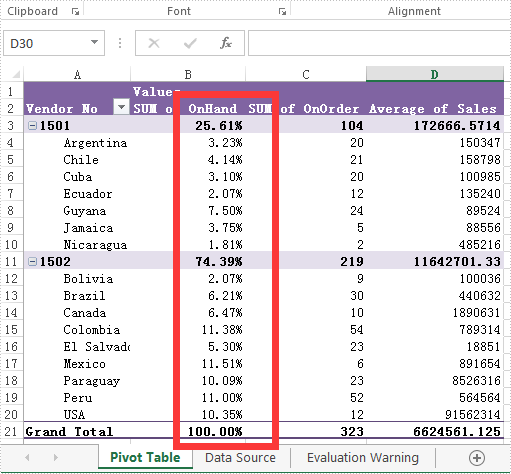
Task: Switch to Data Source sheet tab
Action: click(240, 458)
